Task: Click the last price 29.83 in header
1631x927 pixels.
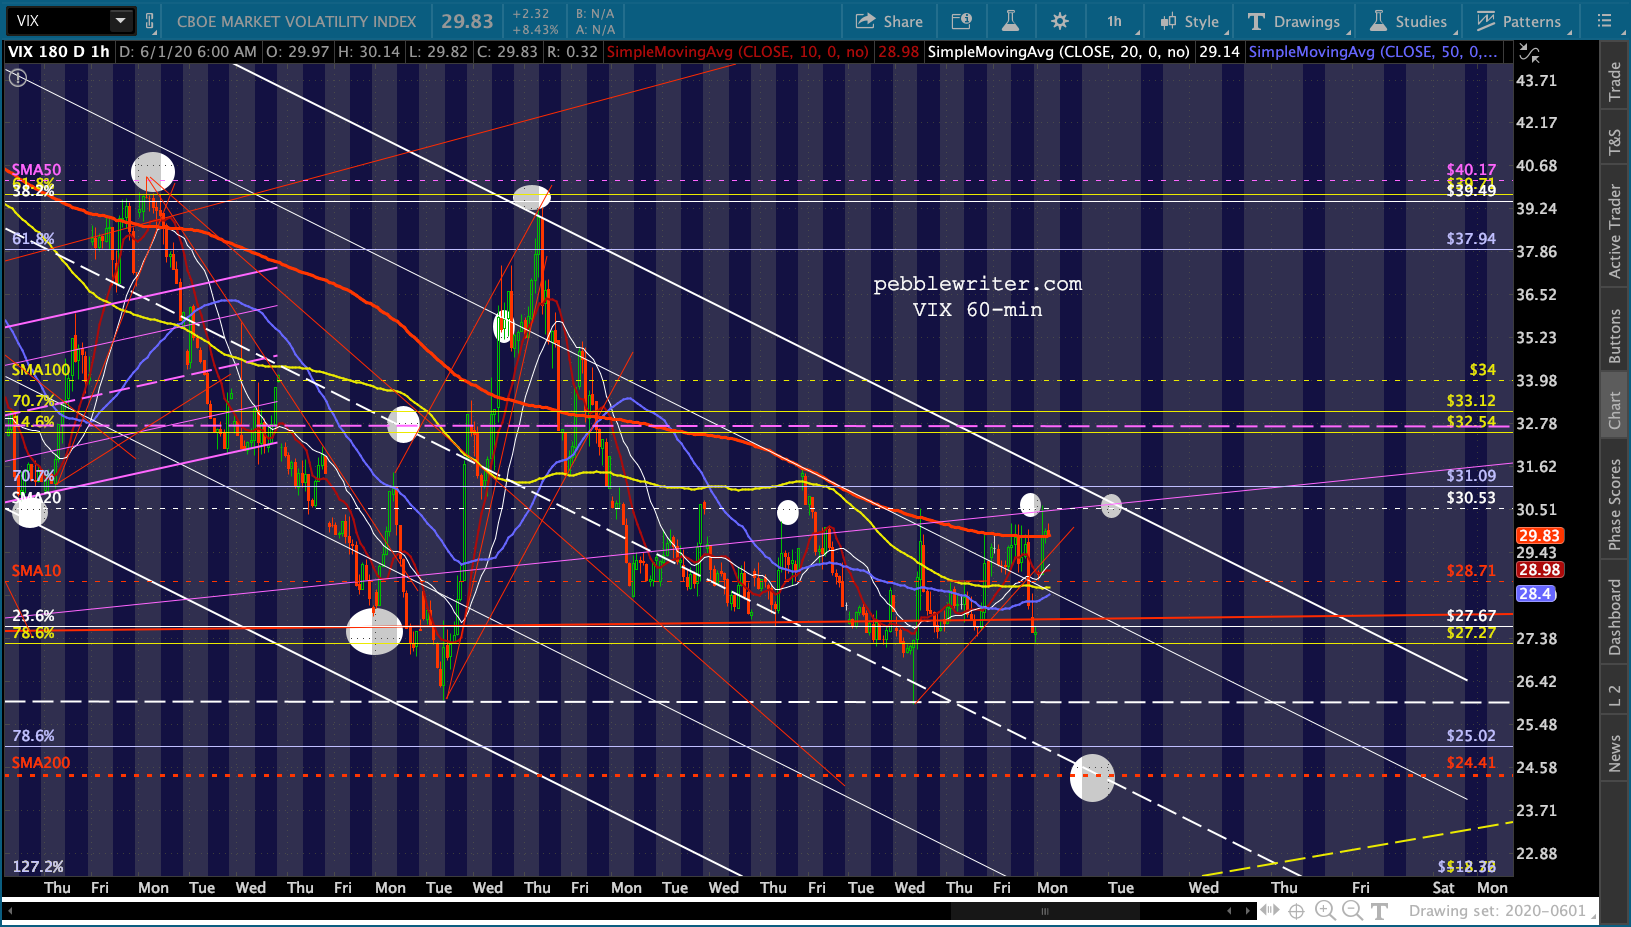Action: point(467,21)
